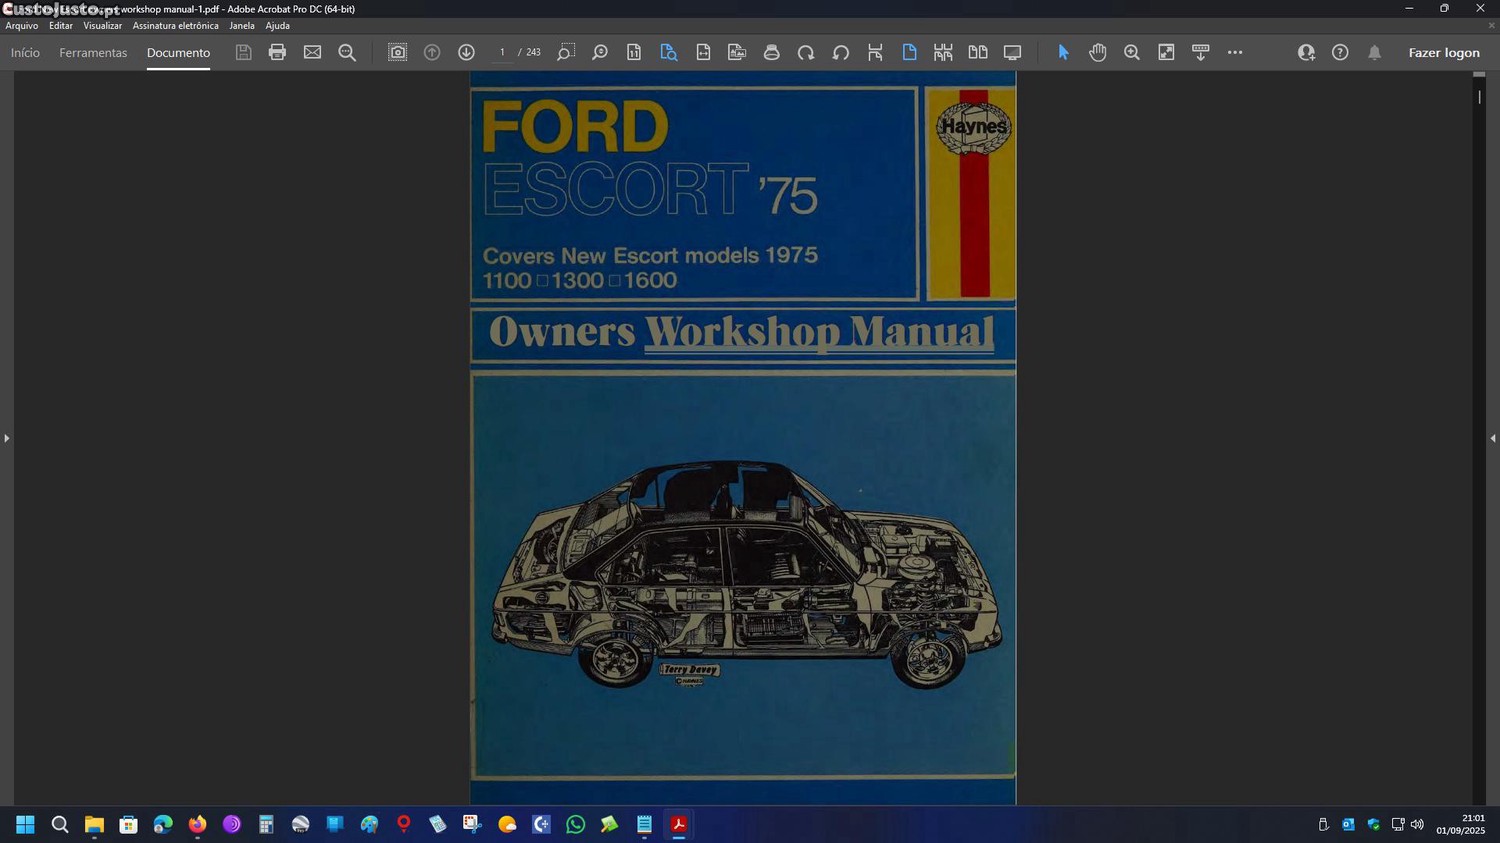The width and height of the screenshot is (1500, 843).
Task: Click the Fazer logon button
Action: [1443, 53]
